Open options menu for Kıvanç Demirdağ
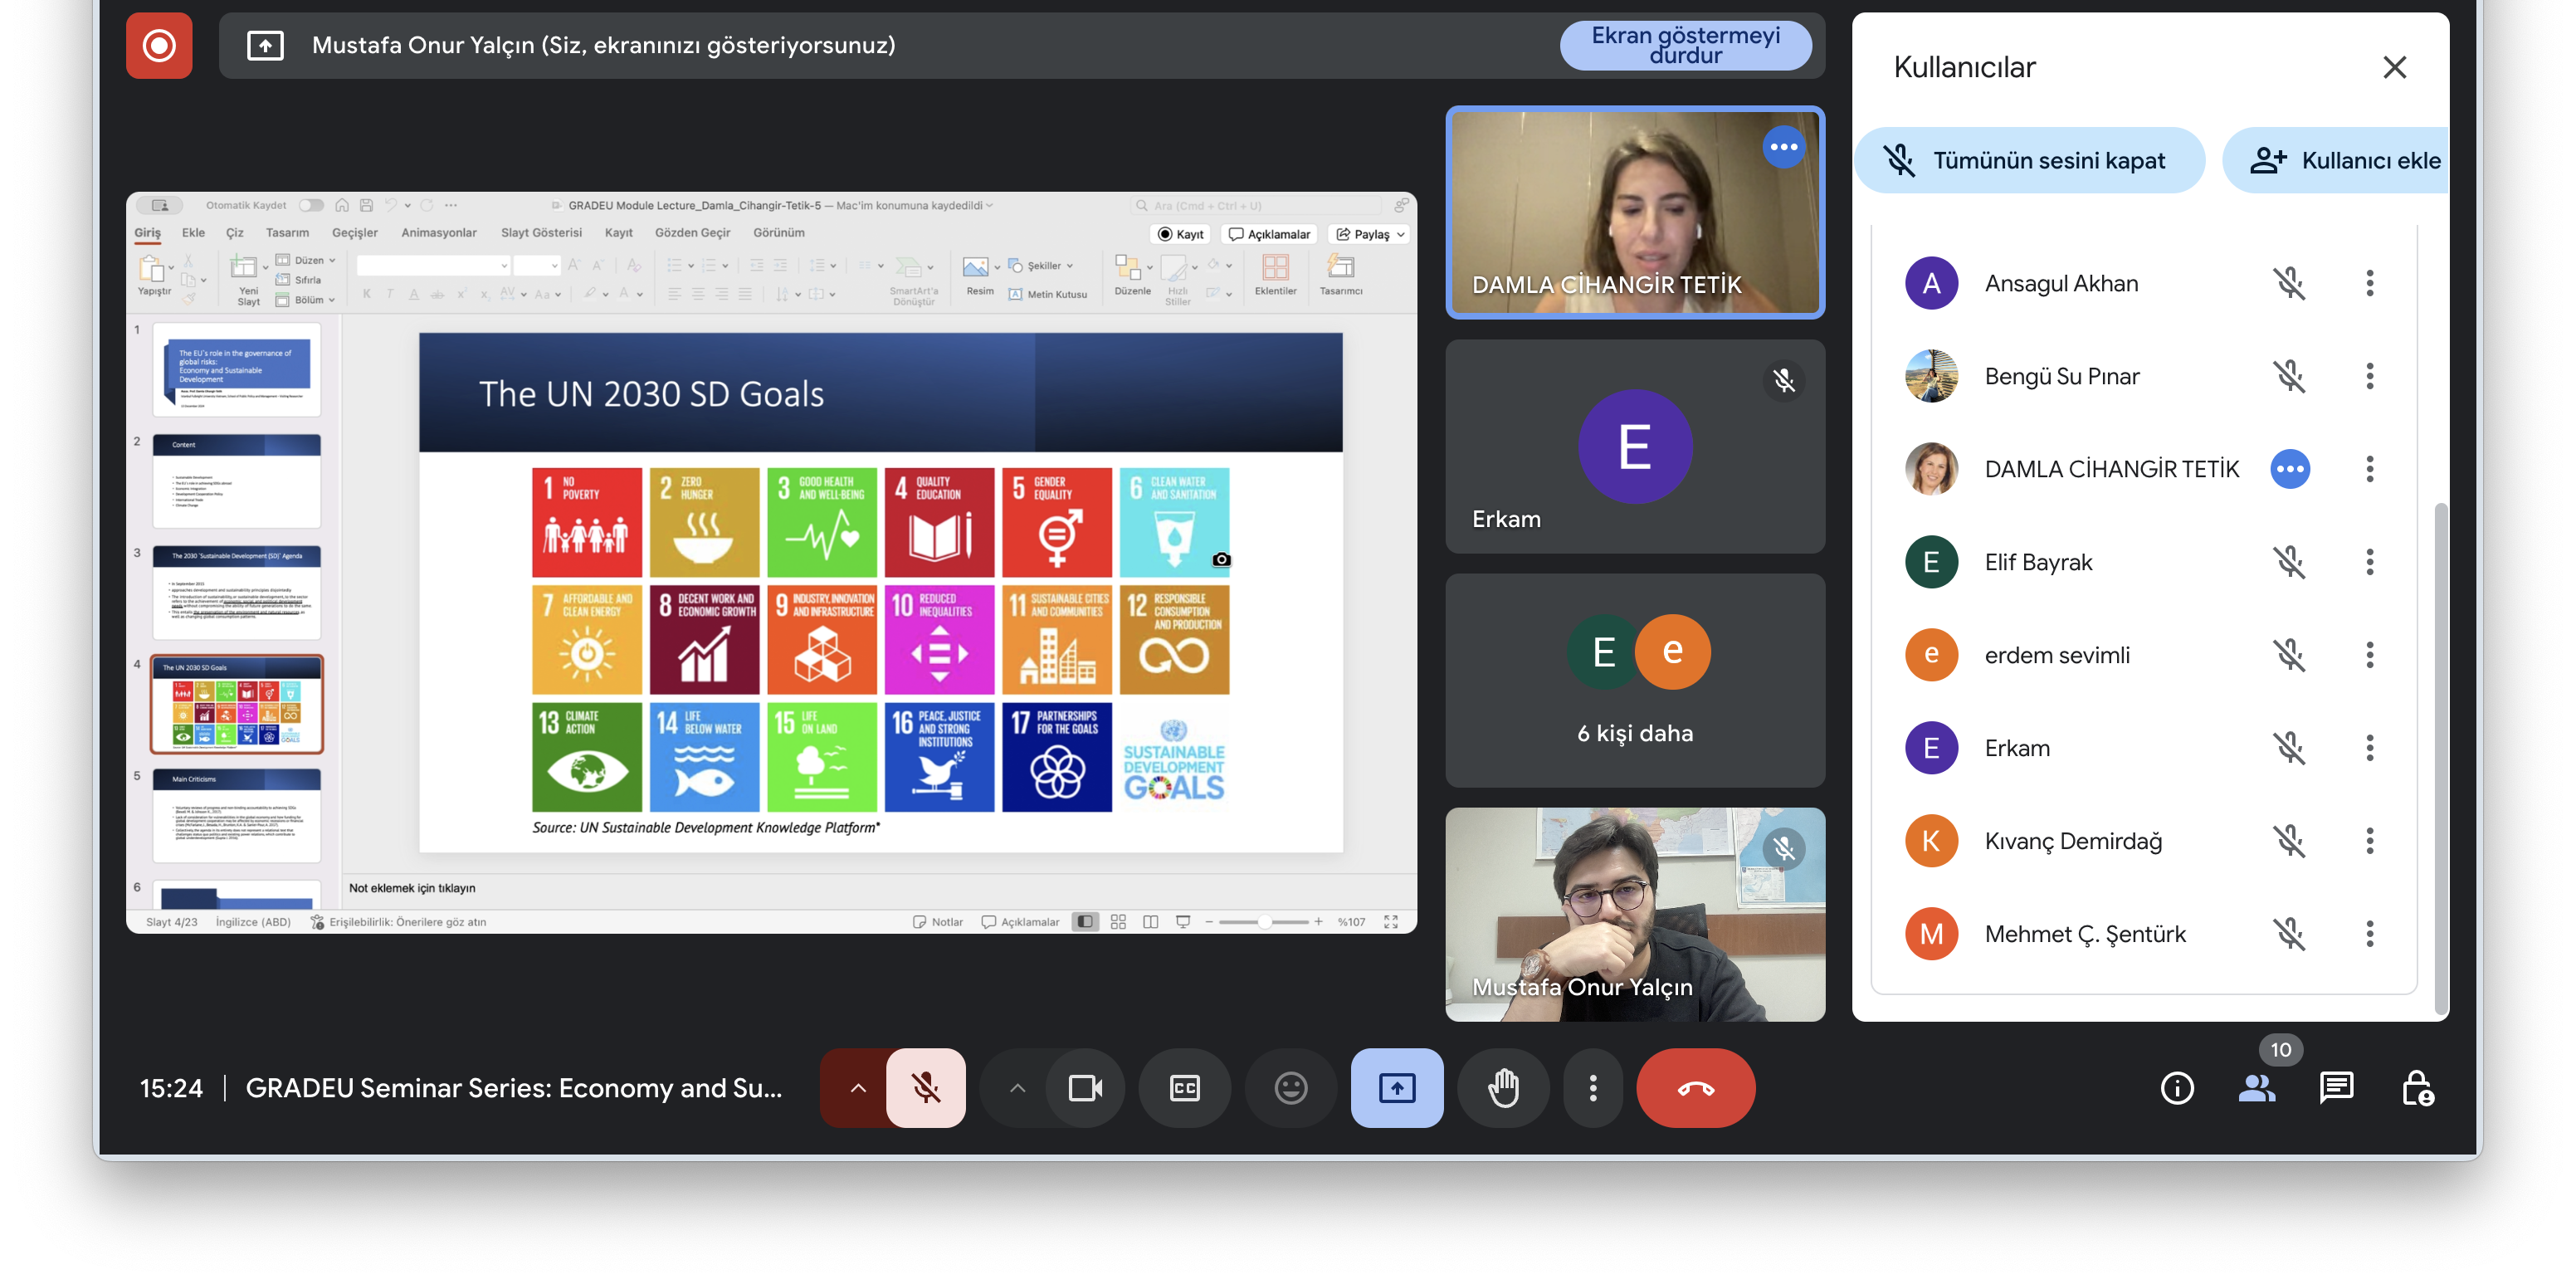2576x1284 pixels. point(2369,841)
